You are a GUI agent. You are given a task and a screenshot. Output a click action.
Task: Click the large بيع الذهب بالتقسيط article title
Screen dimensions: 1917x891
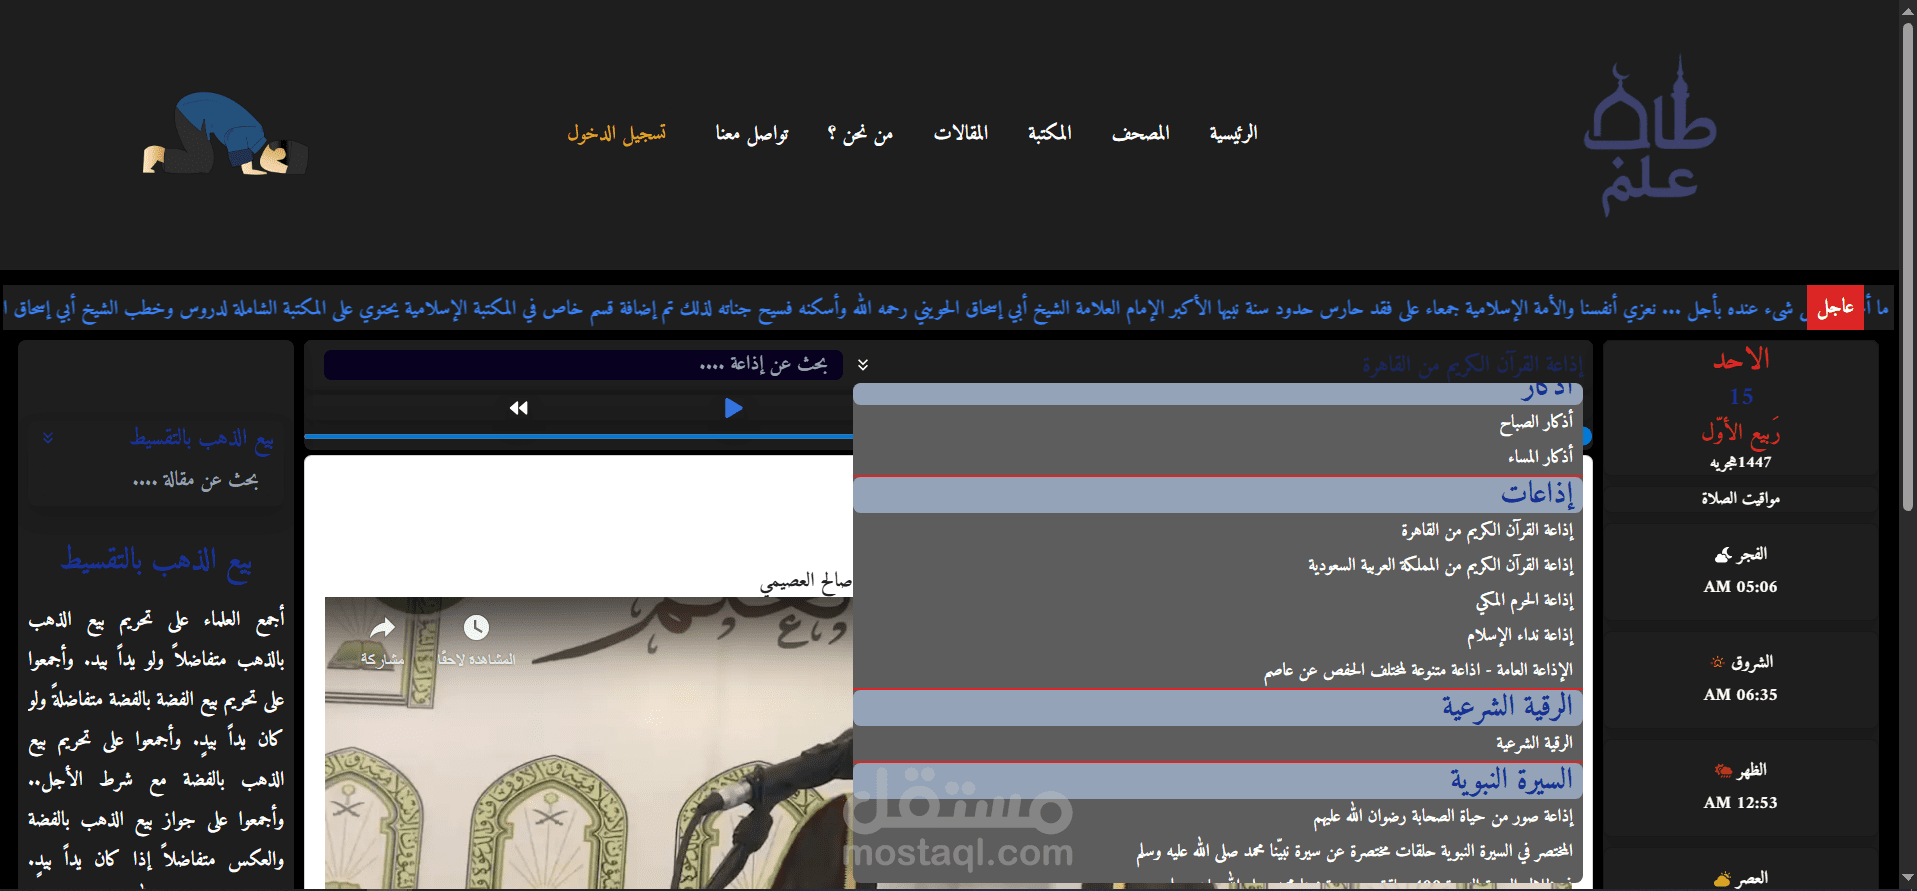pos(157,561)
